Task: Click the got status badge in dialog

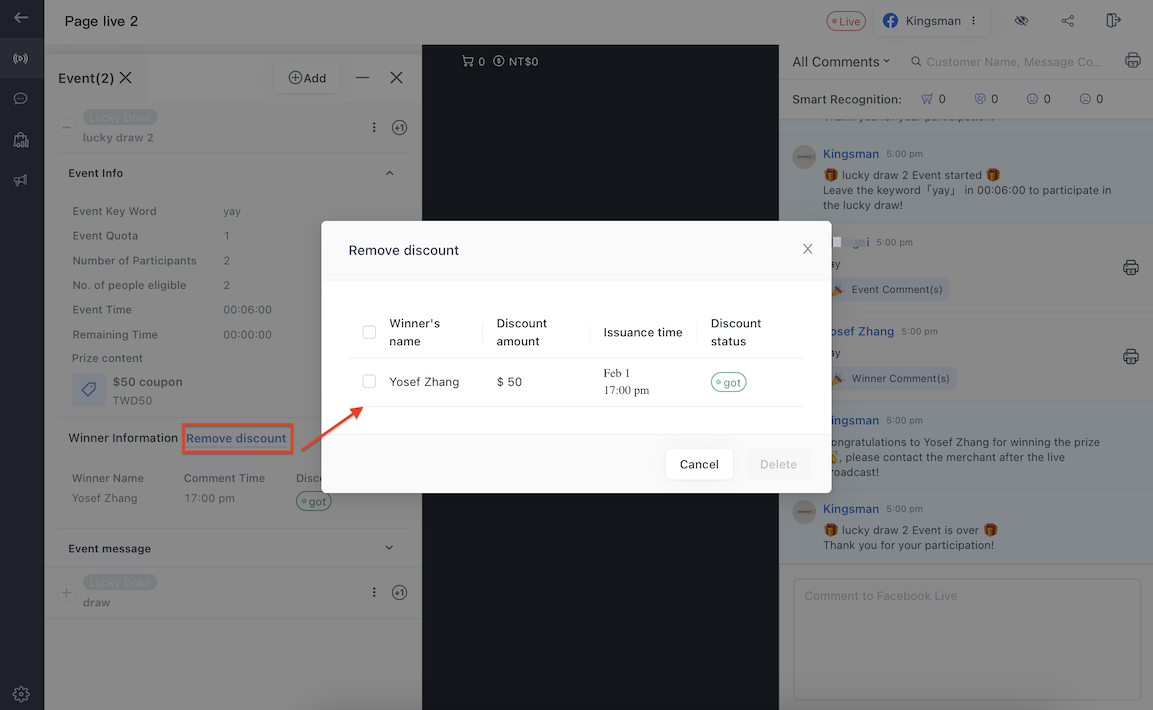Action: 728,382
